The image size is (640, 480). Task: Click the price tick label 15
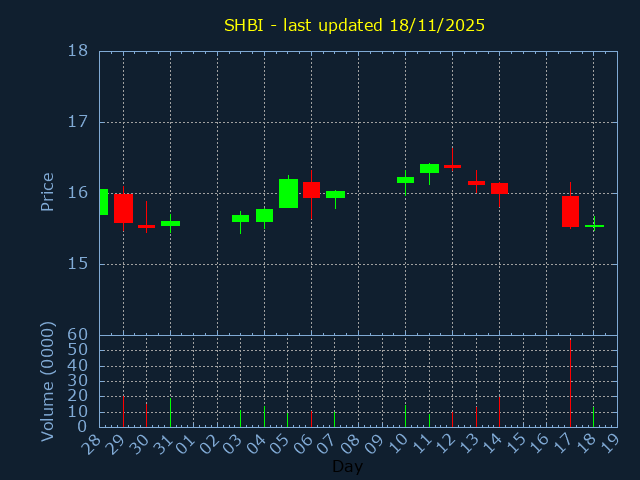77,264
